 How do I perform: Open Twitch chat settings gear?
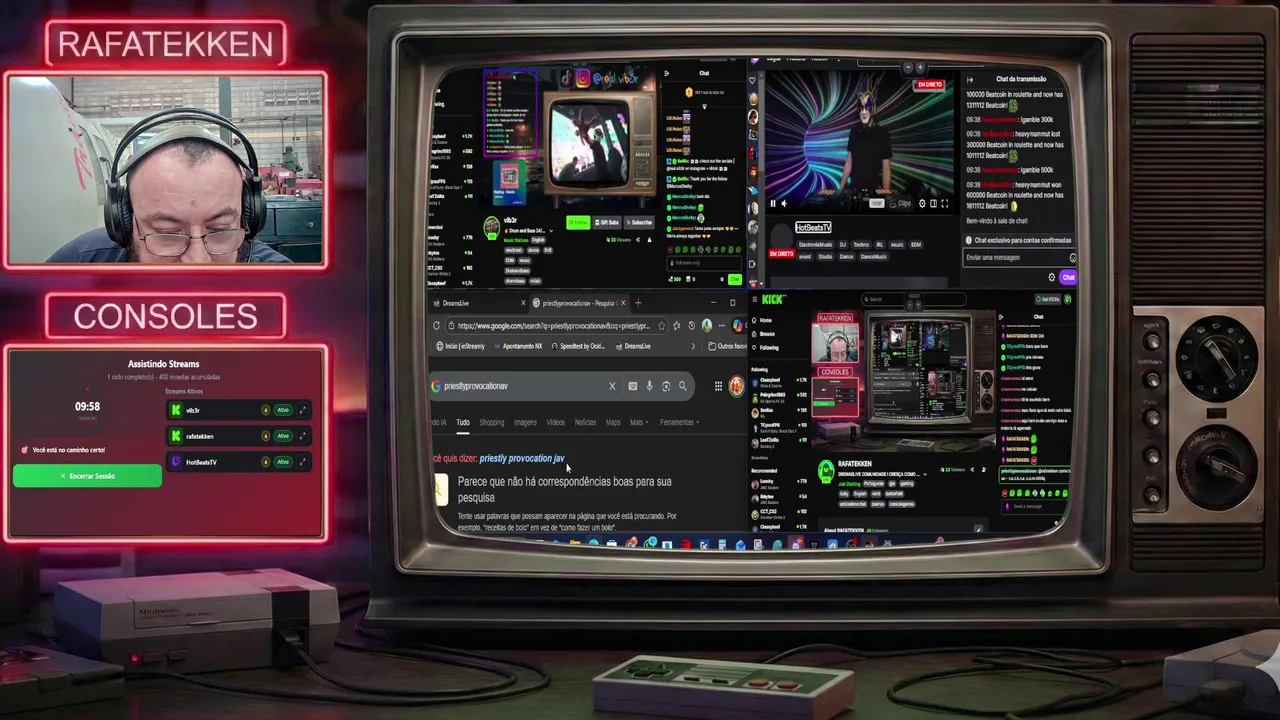point(1051,277)
